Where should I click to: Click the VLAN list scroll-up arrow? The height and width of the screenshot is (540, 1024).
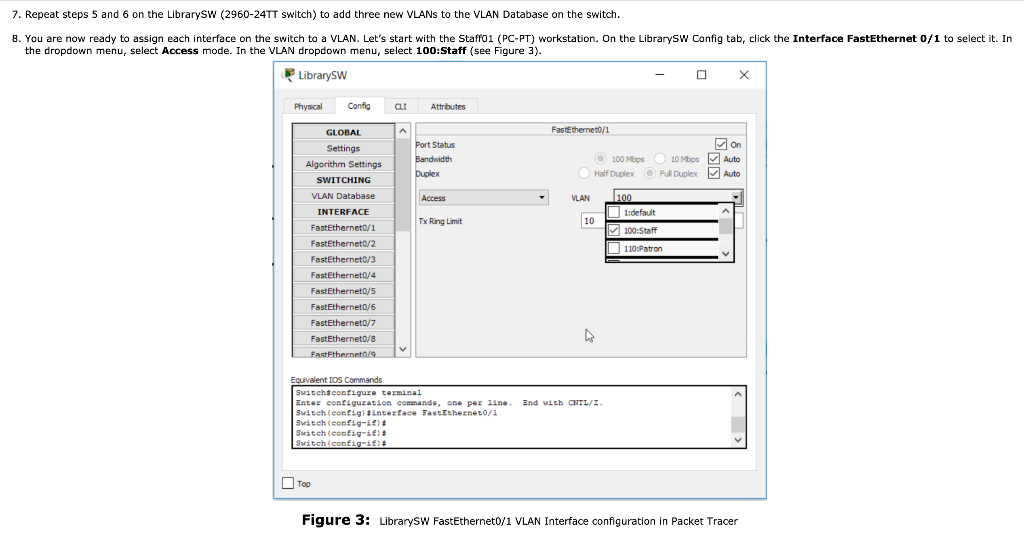click(726, 212)
